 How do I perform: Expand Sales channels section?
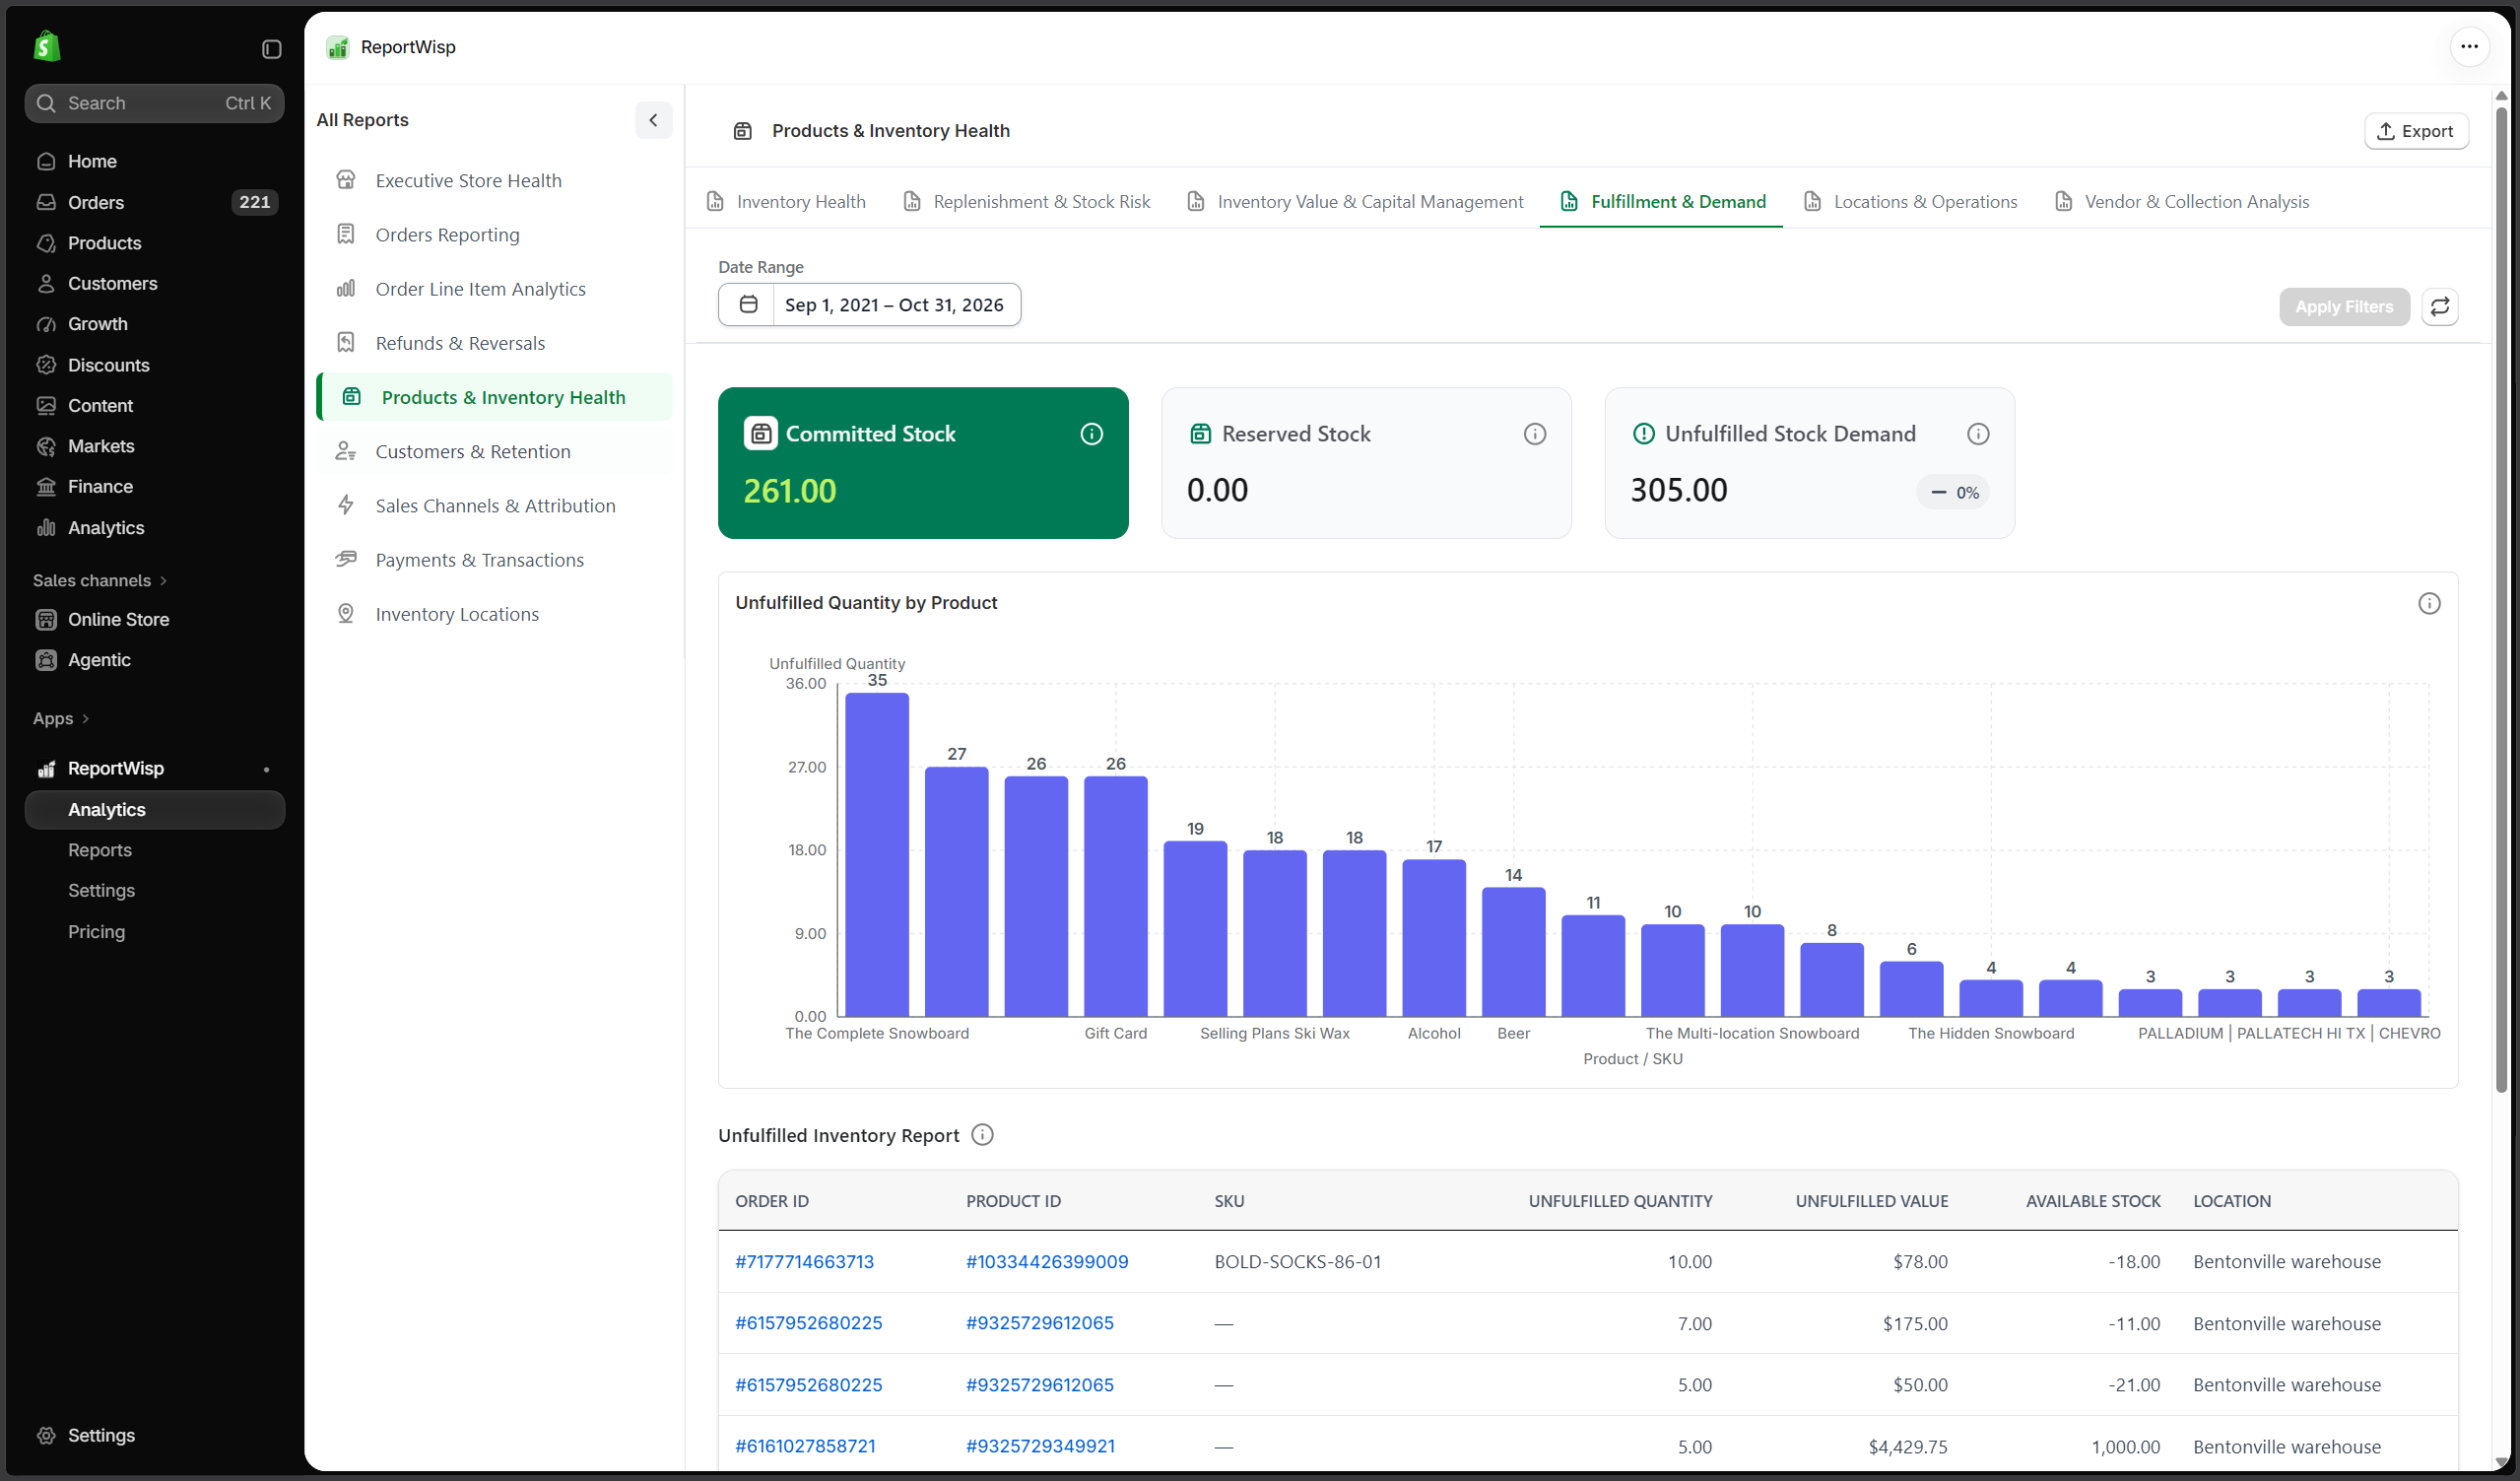(x=100, y=580)
